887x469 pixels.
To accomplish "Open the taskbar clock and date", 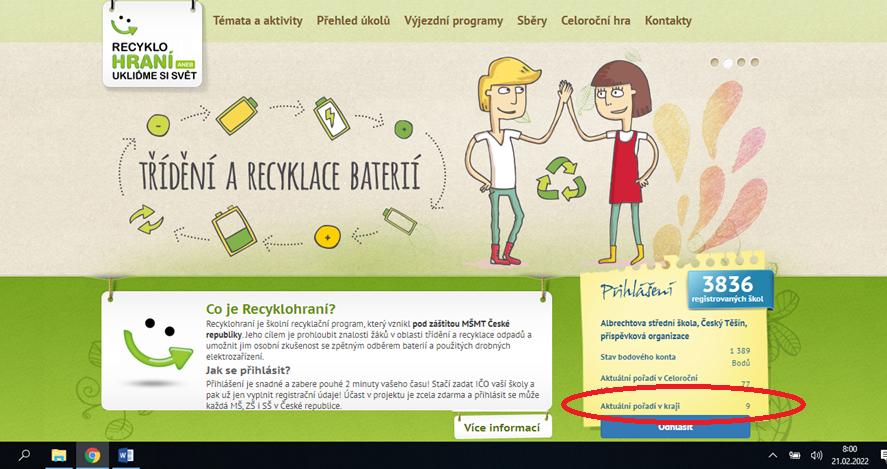I will 849,455.
